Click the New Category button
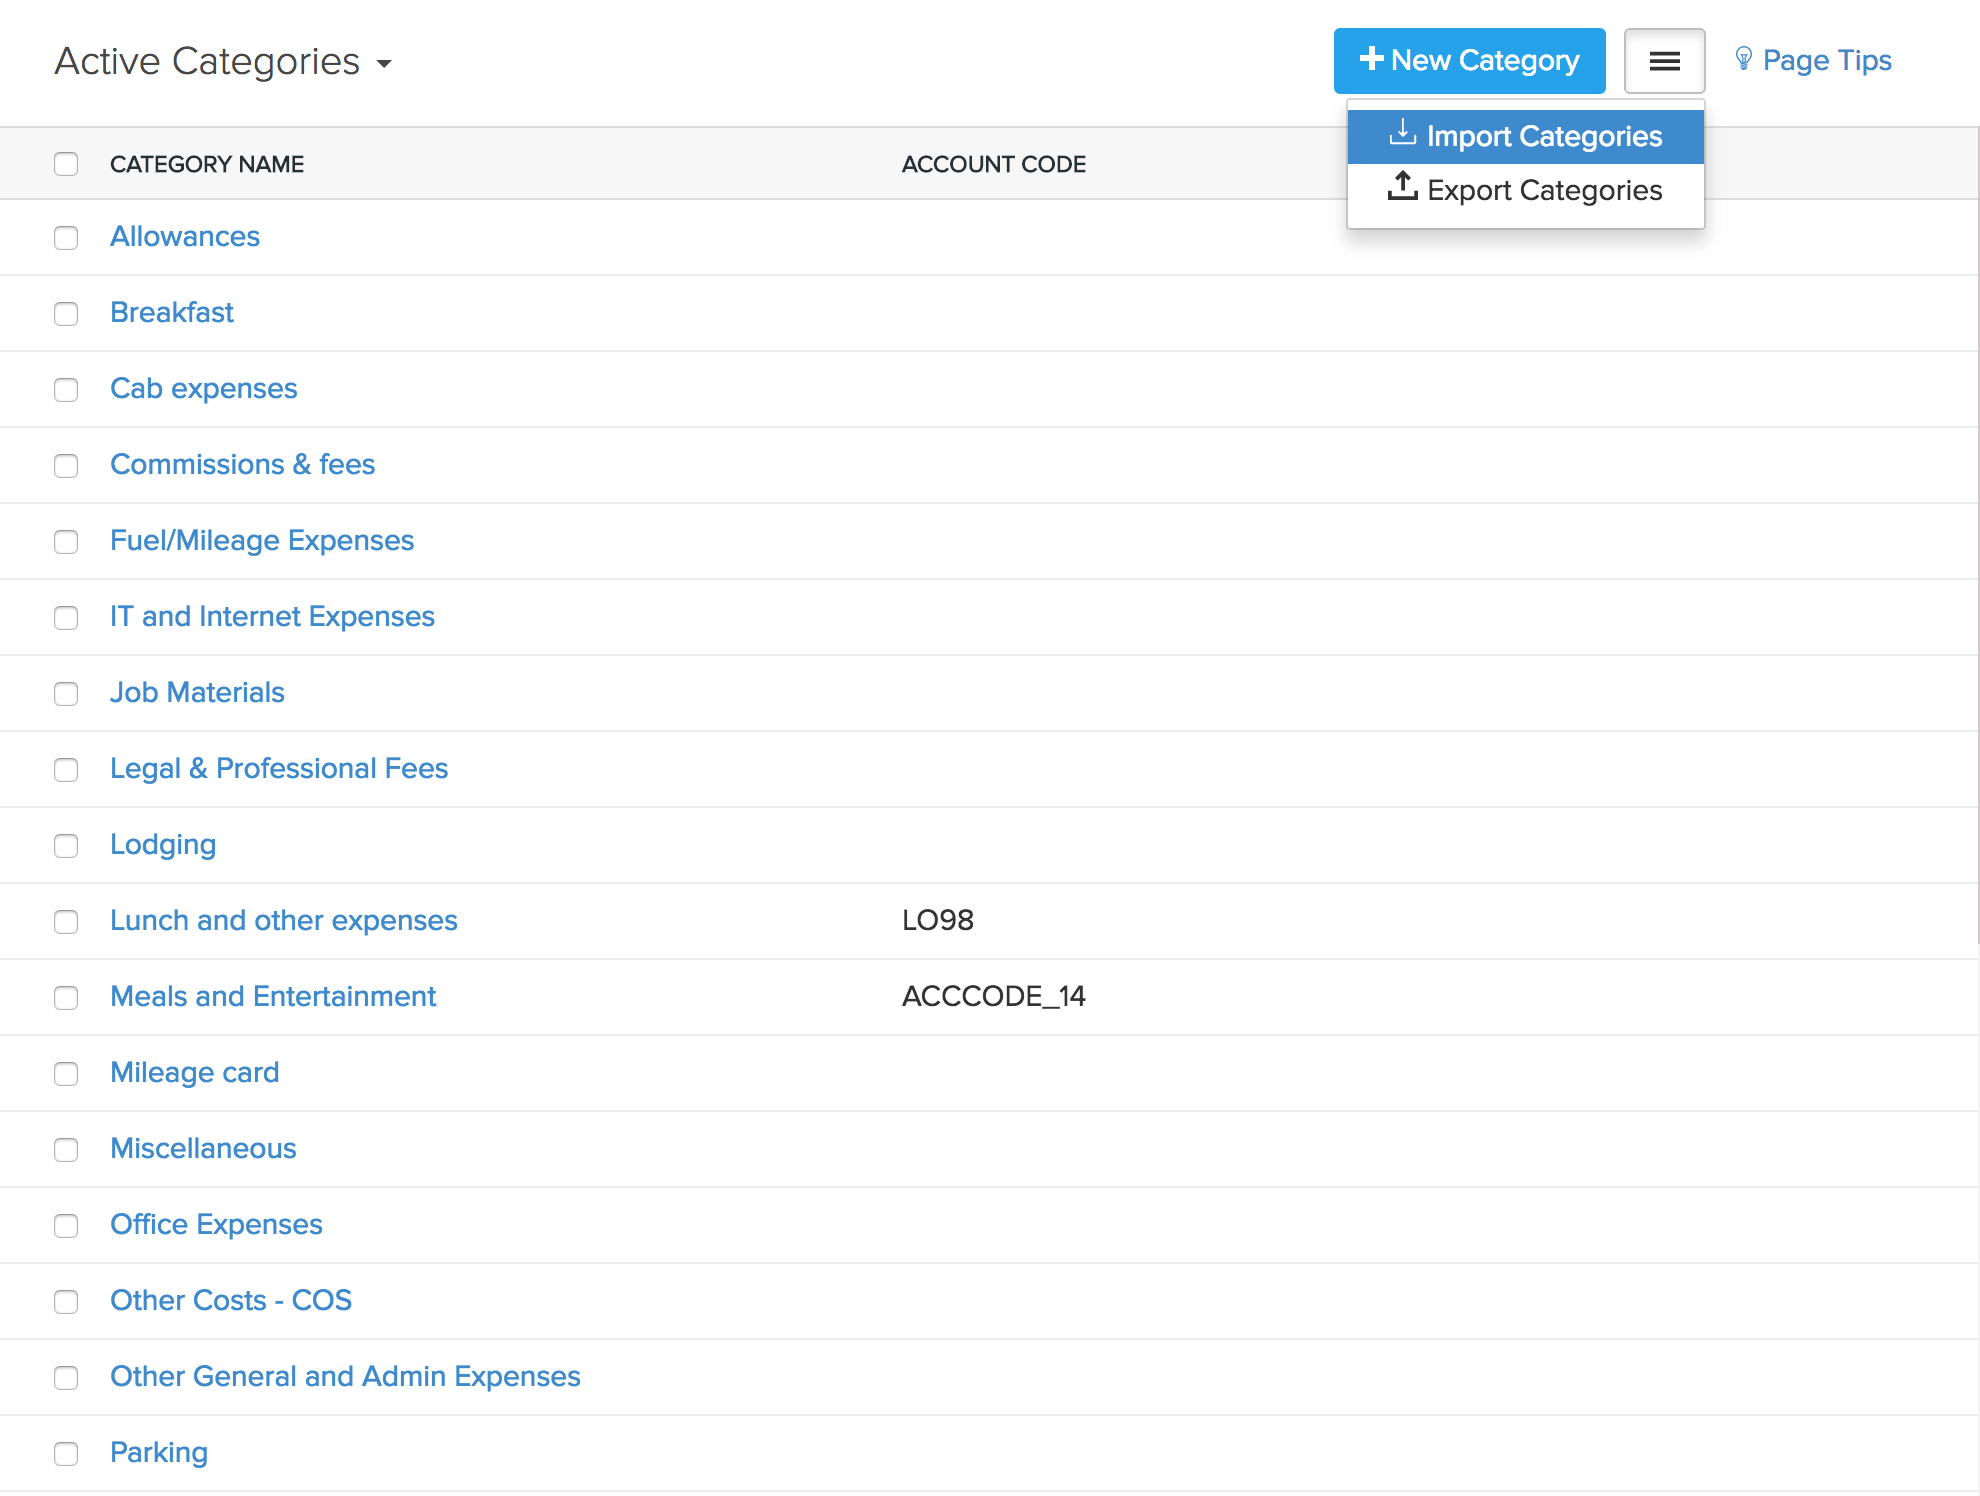The height and width of the screenshot is (1496, 1980). [x=1469, y=60]
